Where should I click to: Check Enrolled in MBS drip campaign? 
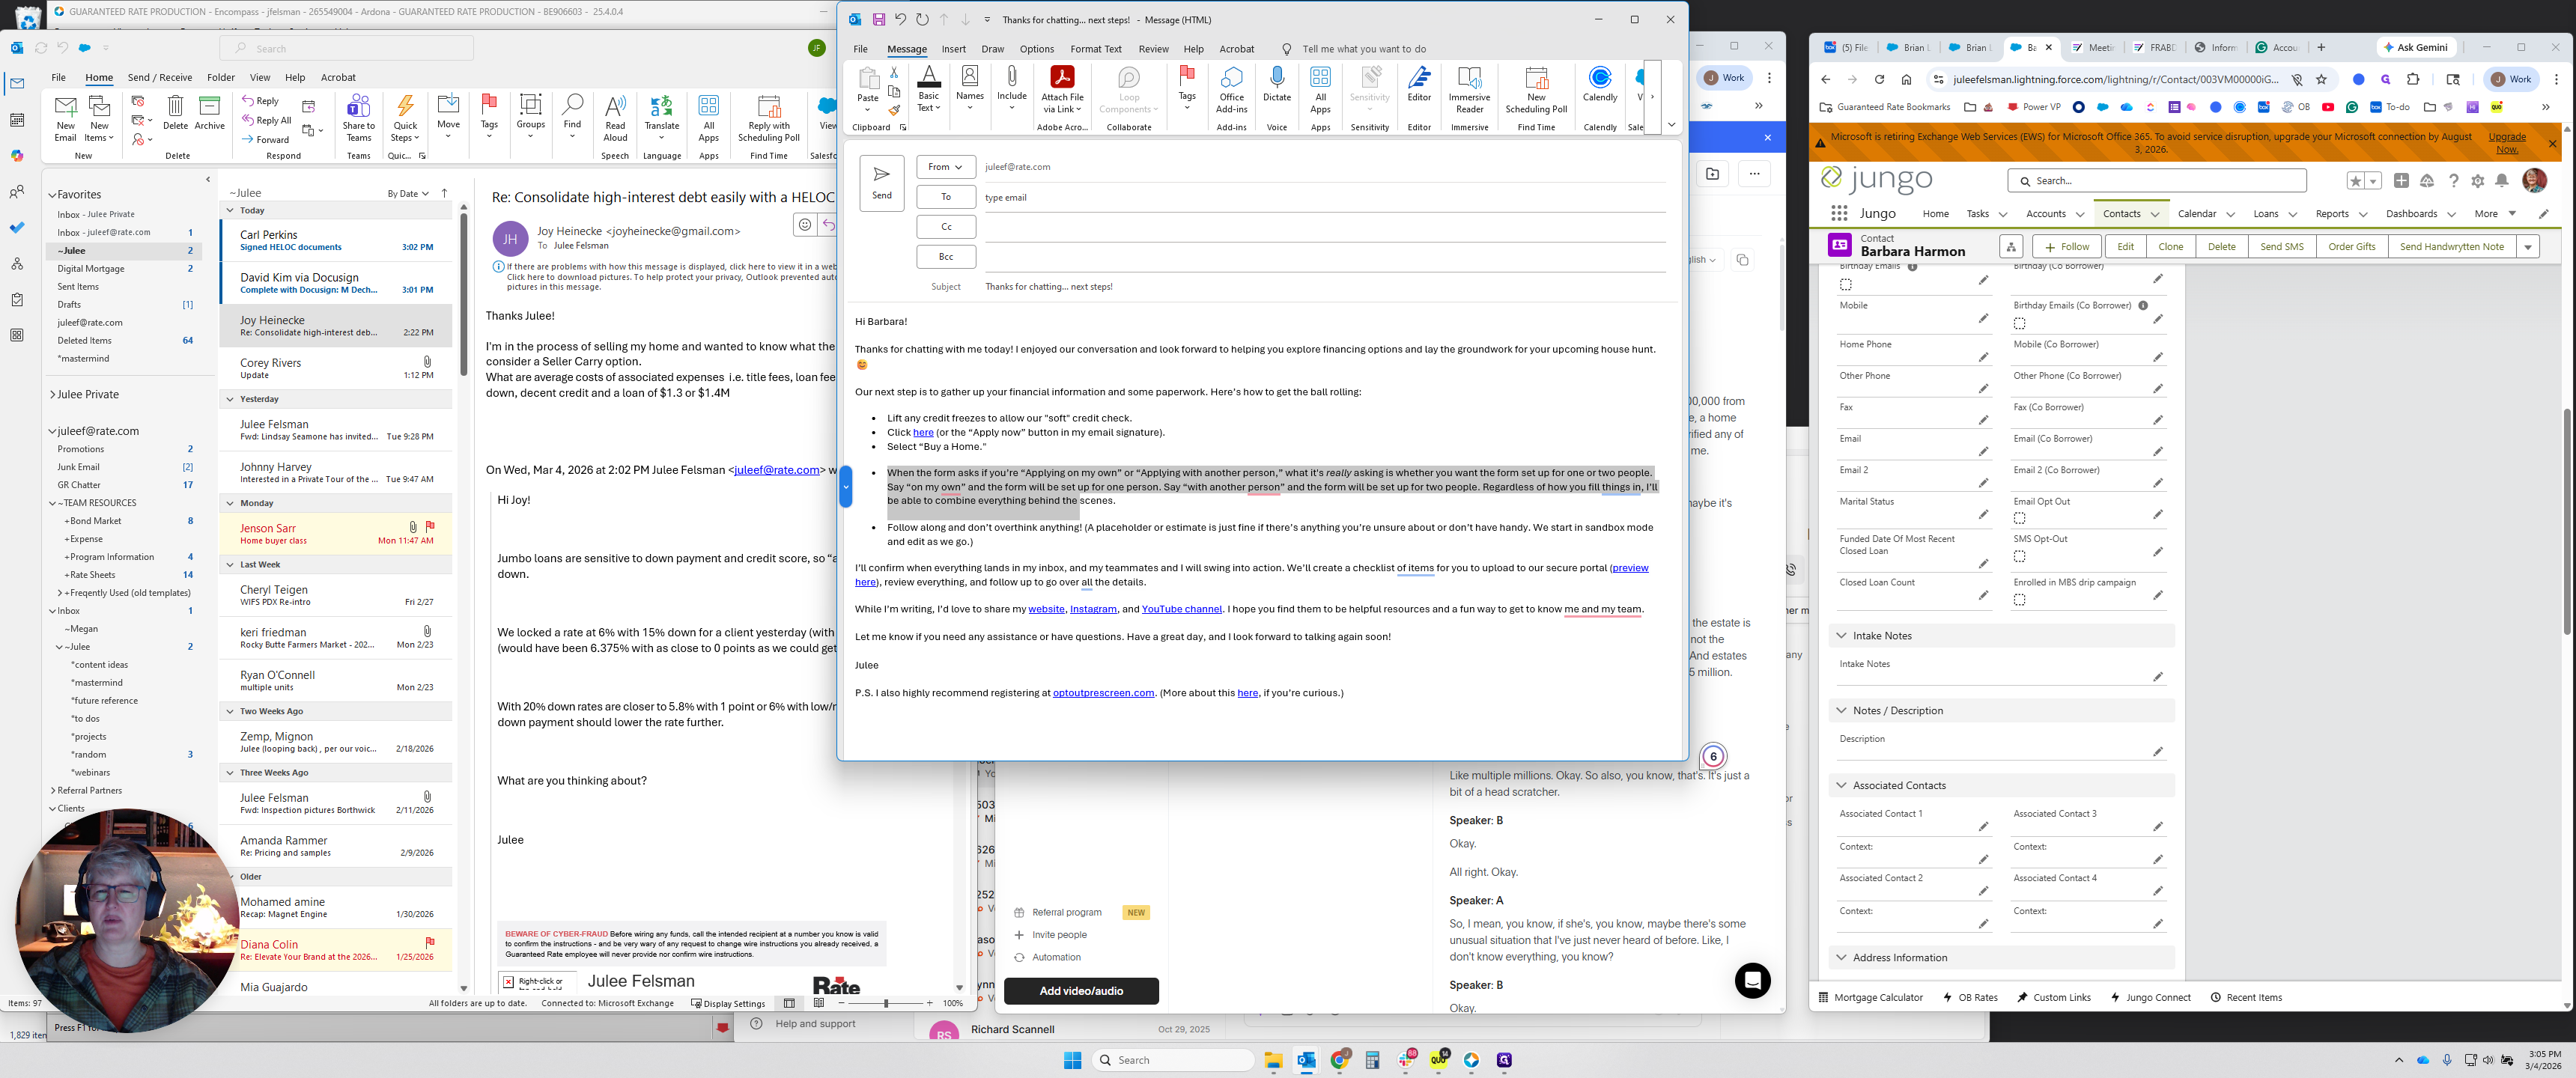point(2019,600)
